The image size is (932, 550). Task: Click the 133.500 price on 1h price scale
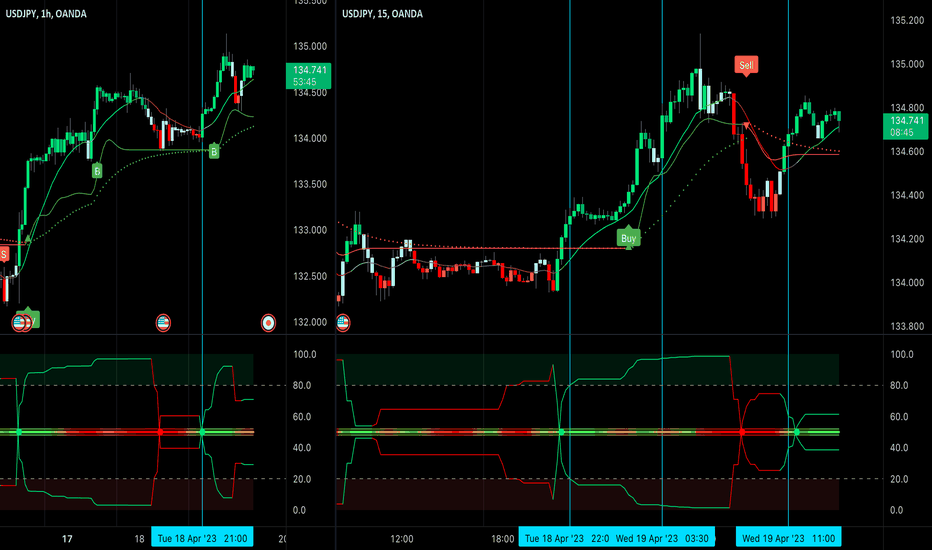[310, 184]
